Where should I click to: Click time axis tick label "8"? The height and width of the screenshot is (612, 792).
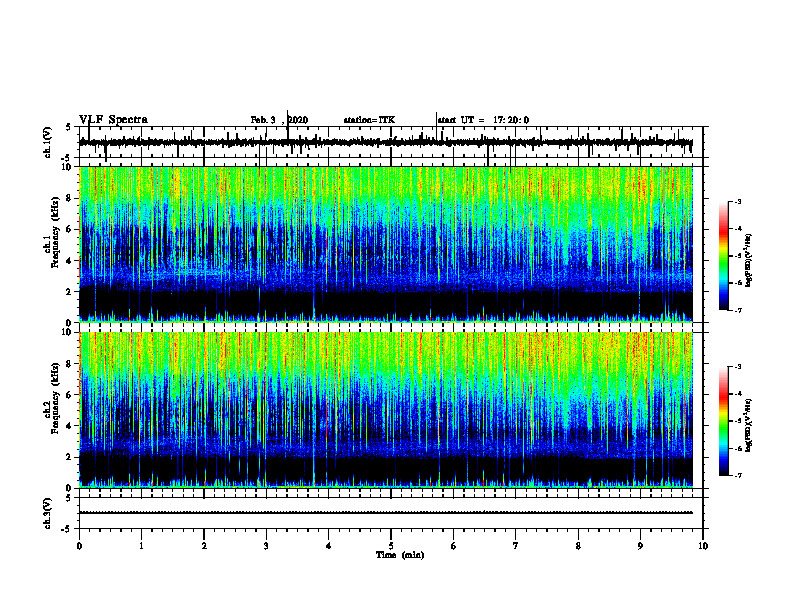578,546
